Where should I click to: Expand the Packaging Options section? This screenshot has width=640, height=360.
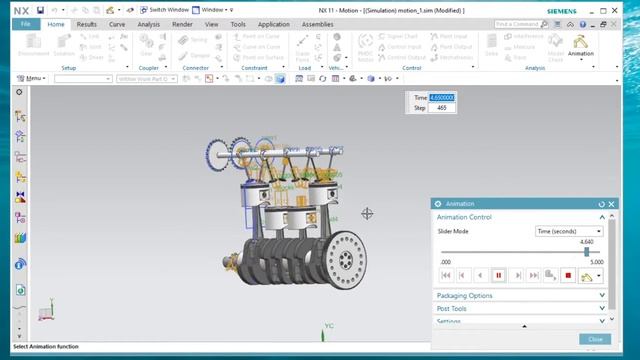[602, 295]
